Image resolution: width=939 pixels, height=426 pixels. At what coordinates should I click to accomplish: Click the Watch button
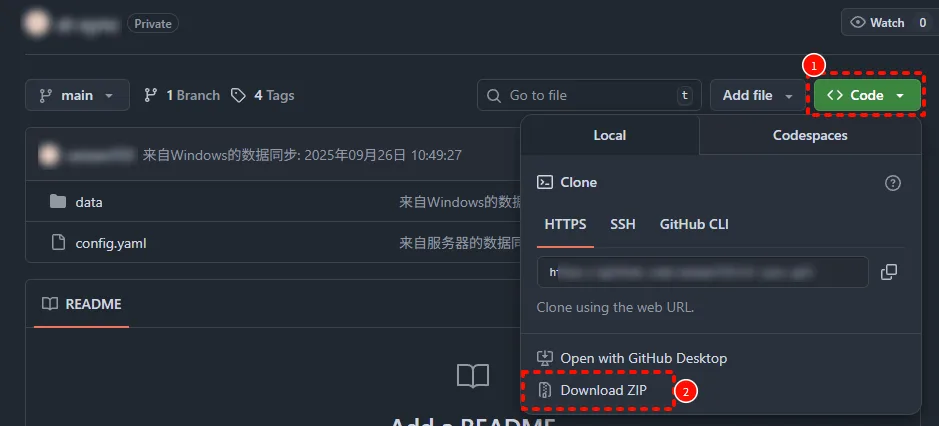point(890,23)
